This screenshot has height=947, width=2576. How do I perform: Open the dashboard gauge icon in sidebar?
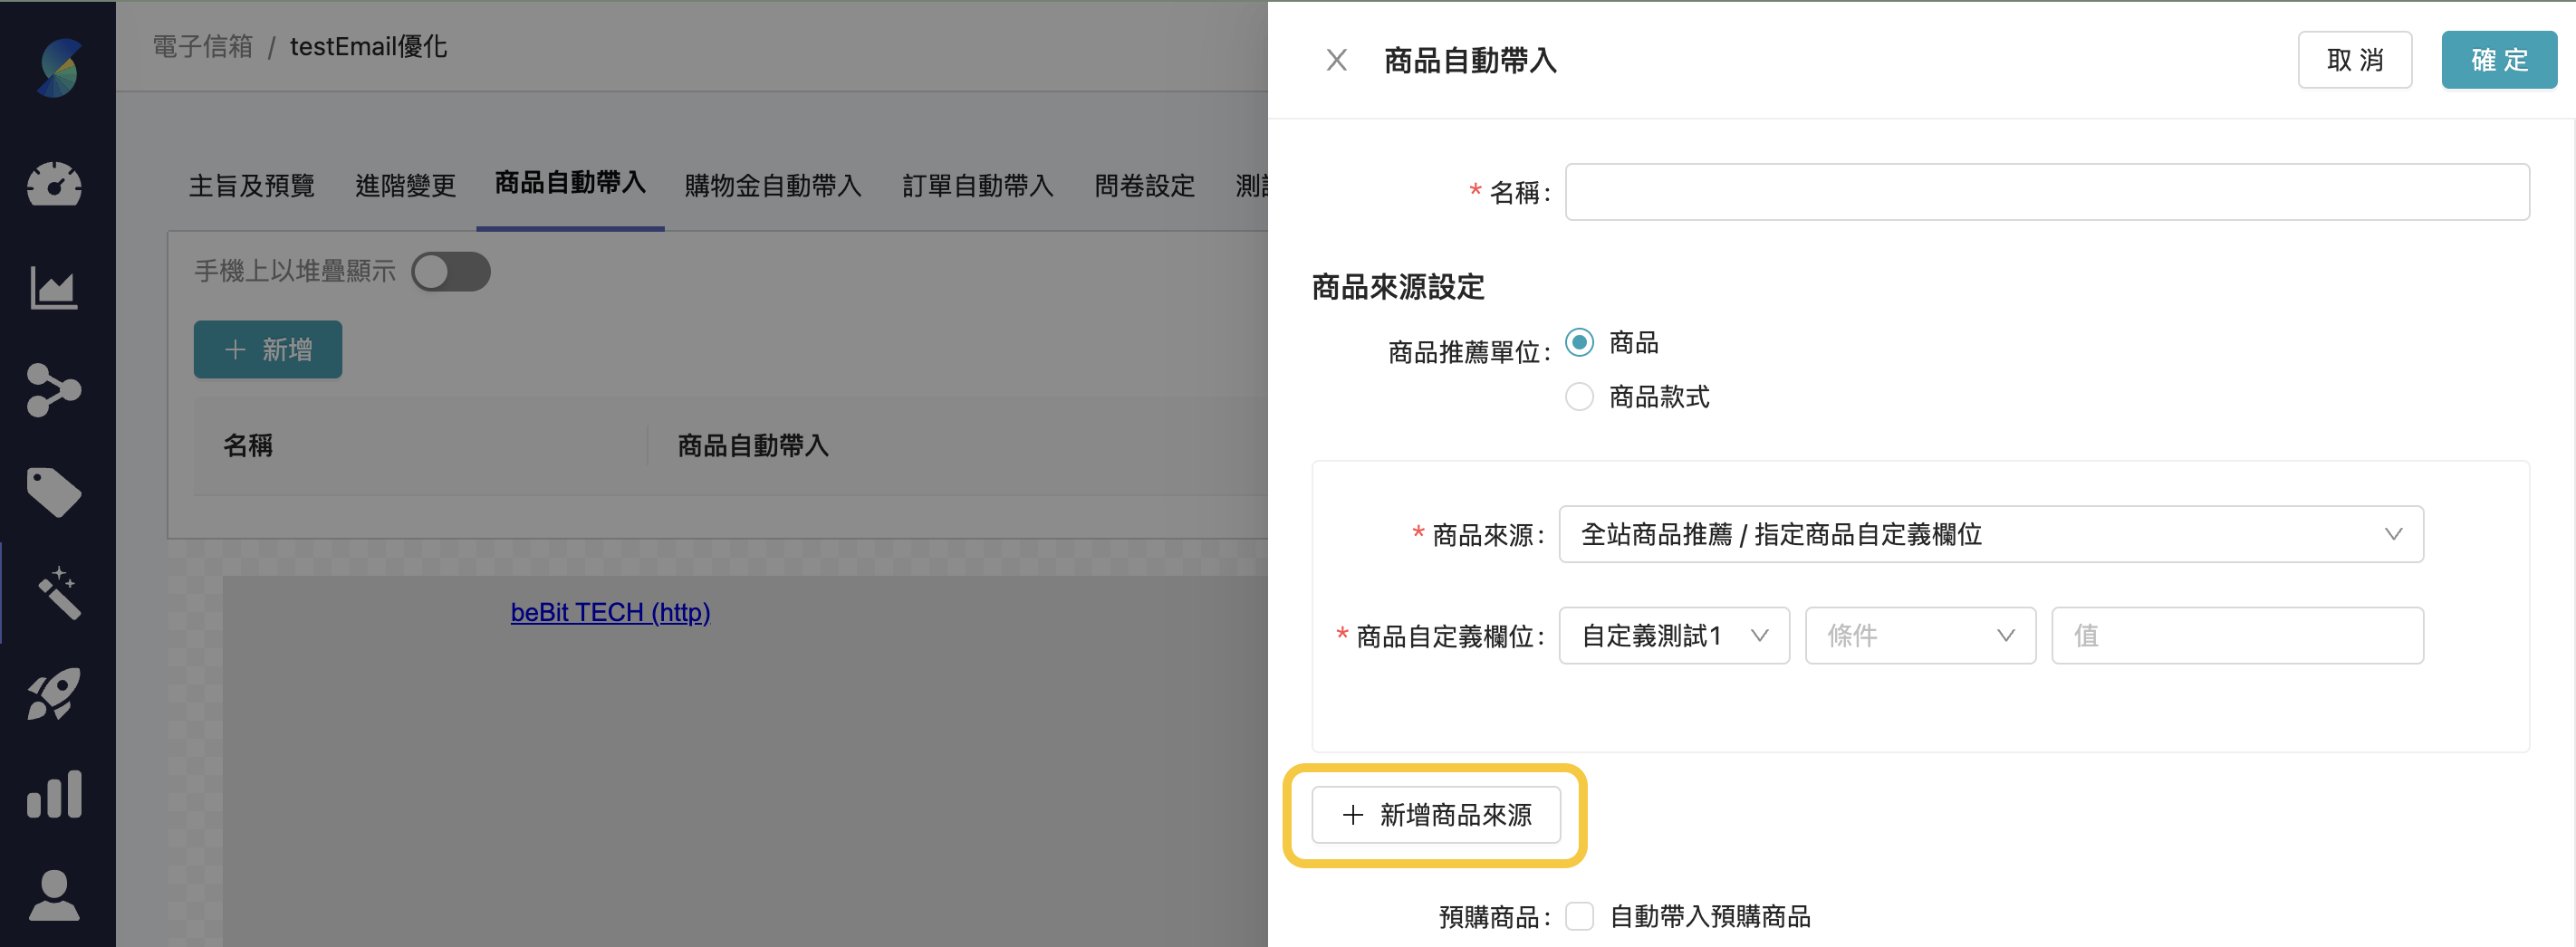click(x=57, y=184)
